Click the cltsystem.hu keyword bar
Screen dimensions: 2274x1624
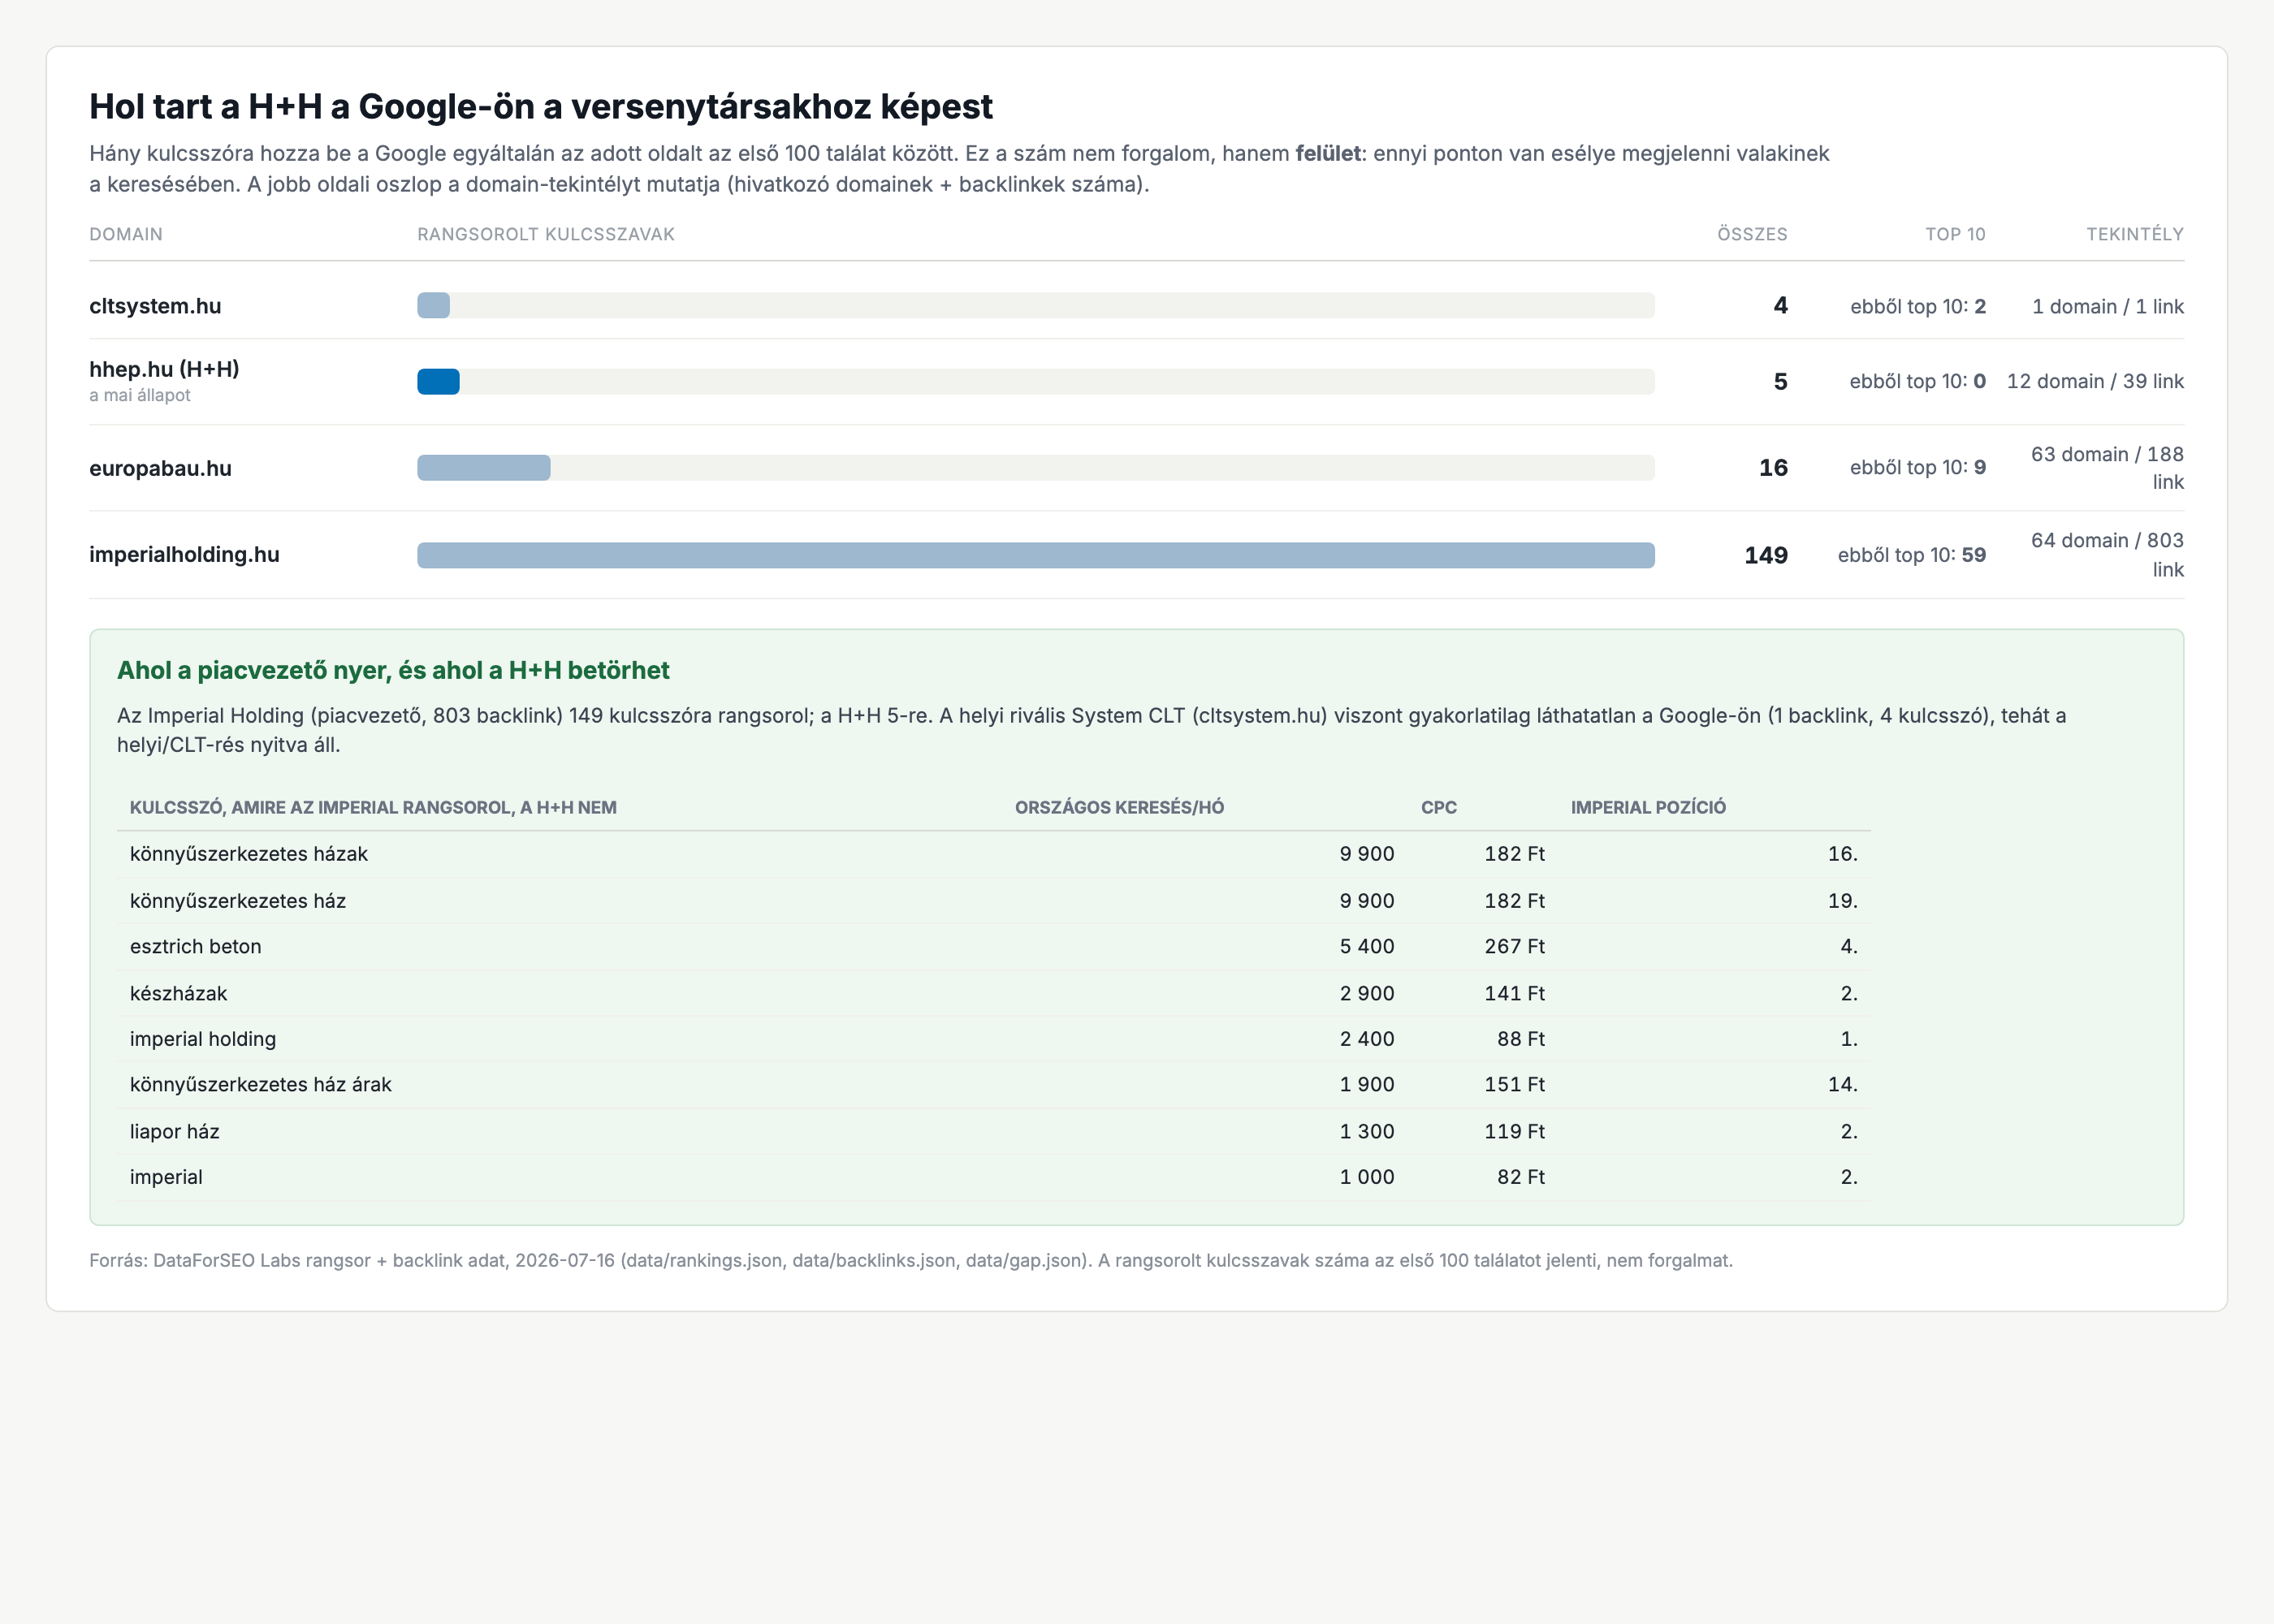click(x=433, y=306)
